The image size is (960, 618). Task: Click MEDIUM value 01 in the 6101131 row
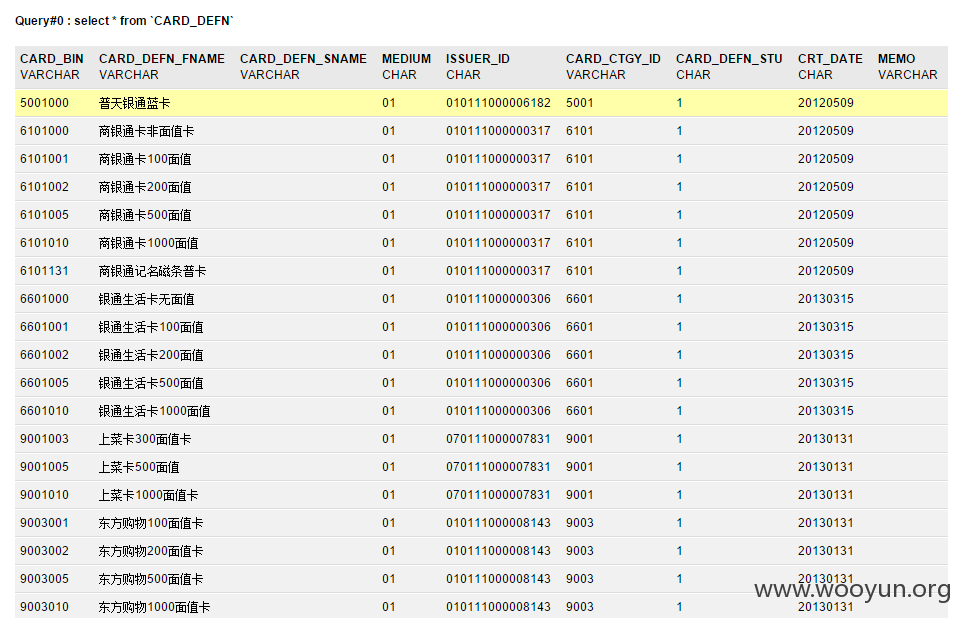[x=389, y=271]
